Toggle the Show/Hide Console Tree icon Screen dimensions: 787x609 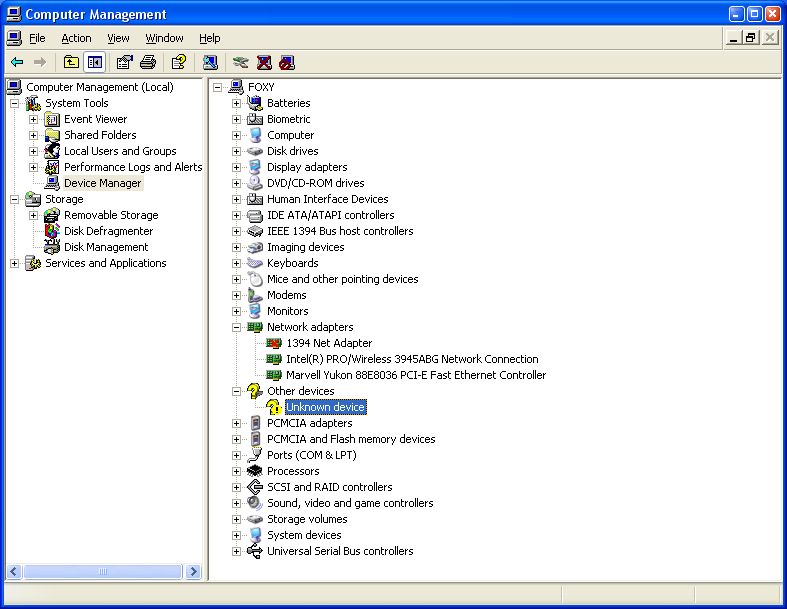click(x=95, y=62)
